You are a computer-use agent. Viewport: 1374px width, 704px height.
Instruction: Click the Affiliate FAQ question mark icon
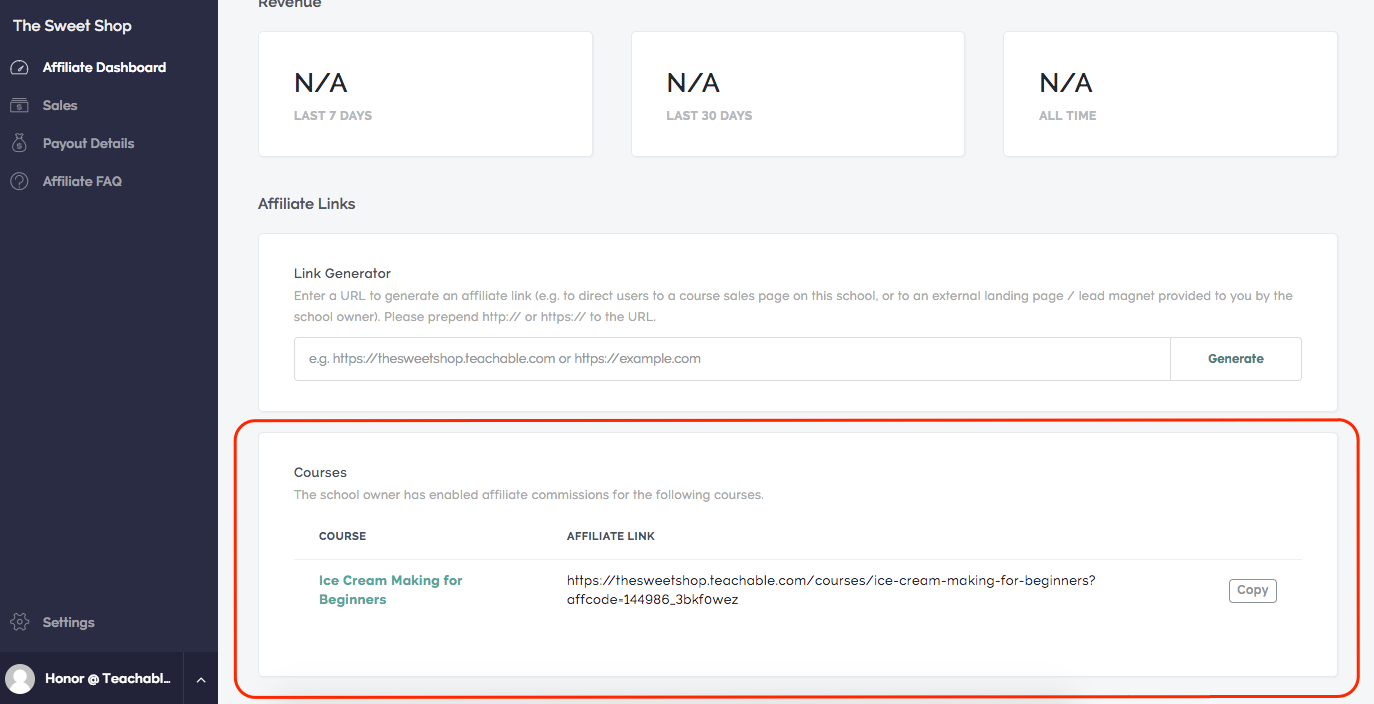(x=20, y=181)
